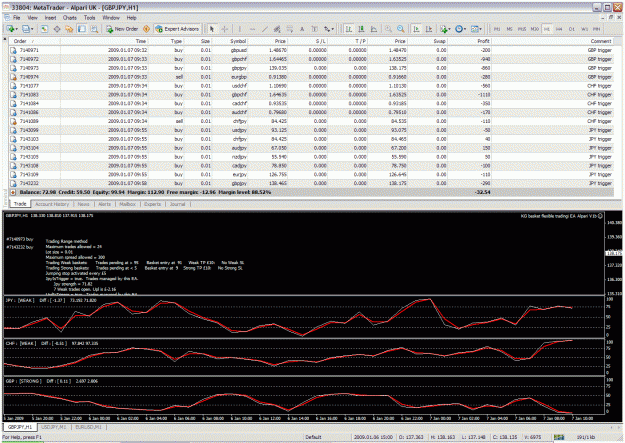Click the New Order button
Screen dimensions: 625x443
click(x=122, y=29)
